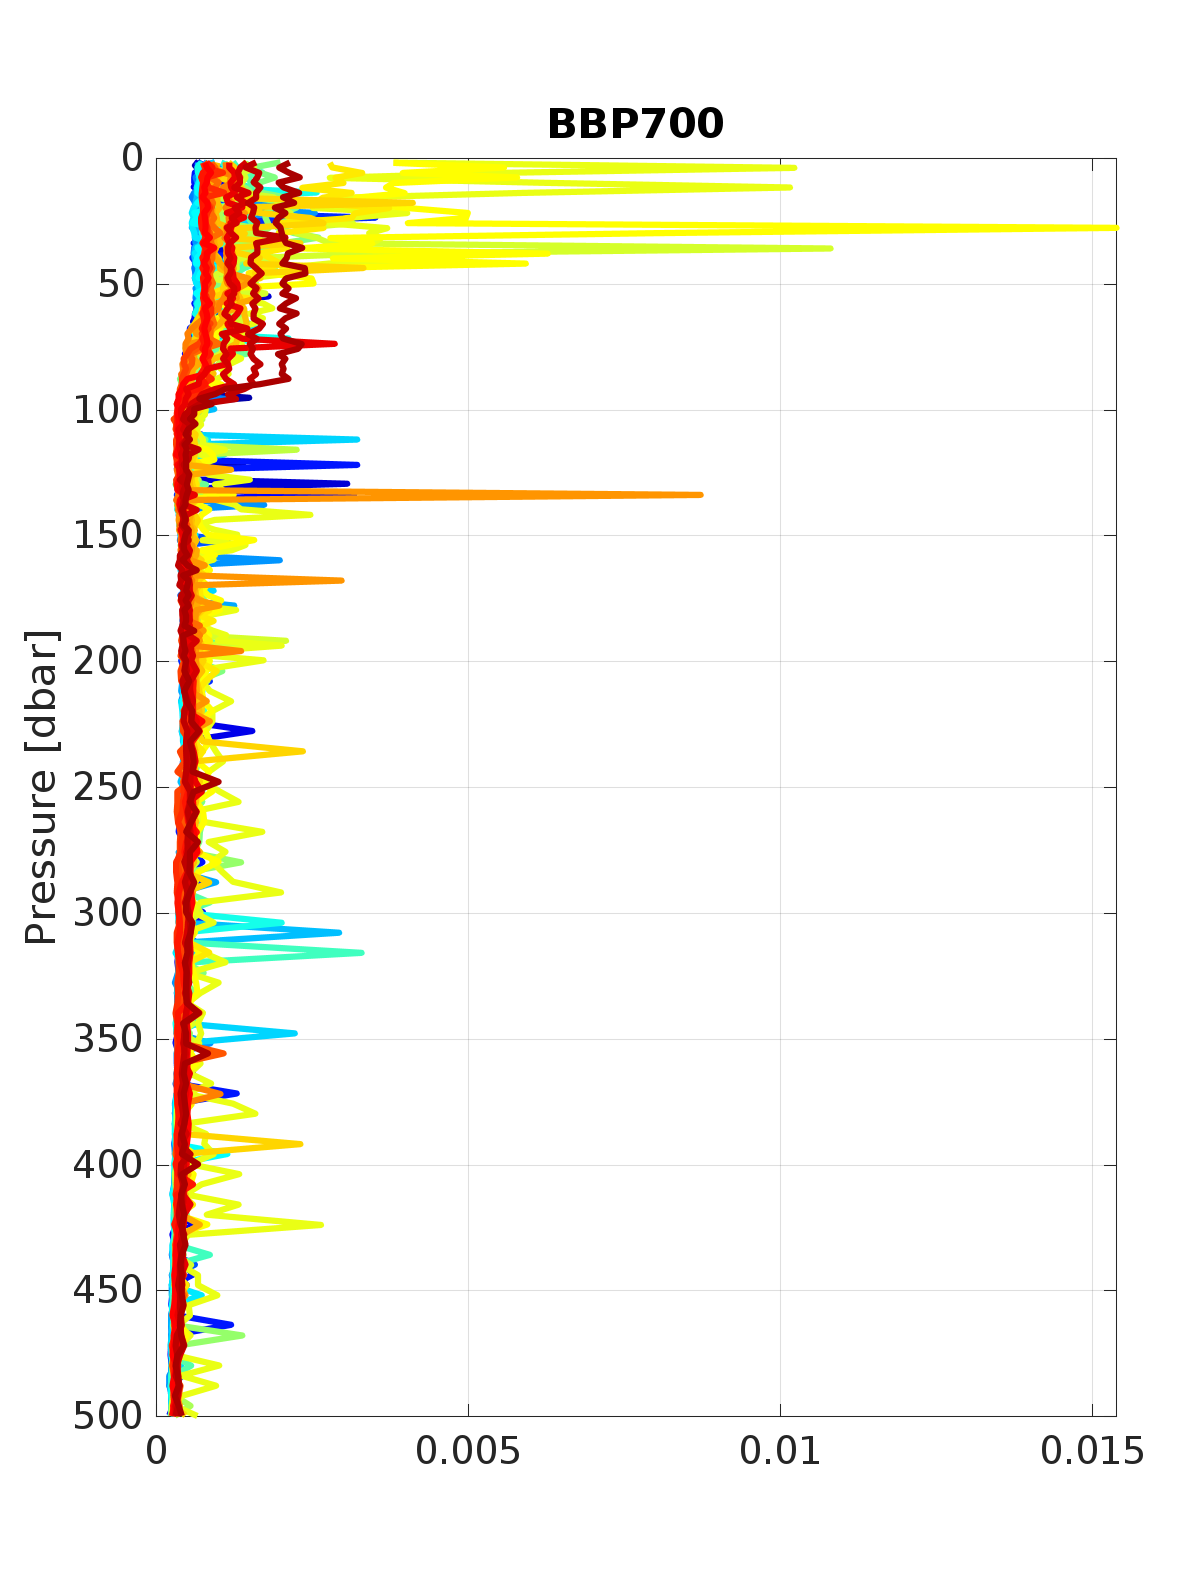1200x1575 pixels.
Task: Click the y-axis tick label 500
Action: (x=109, y=1416)
